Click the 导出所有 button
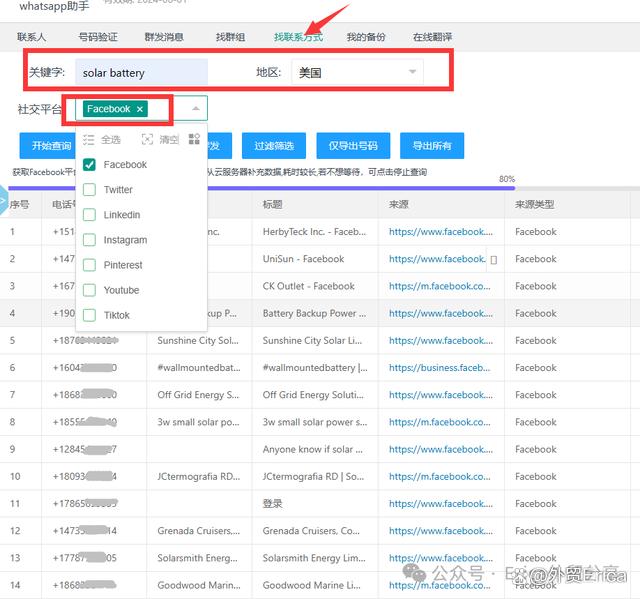Viewport: 640px width, 599px height. (x=432, y=146)
